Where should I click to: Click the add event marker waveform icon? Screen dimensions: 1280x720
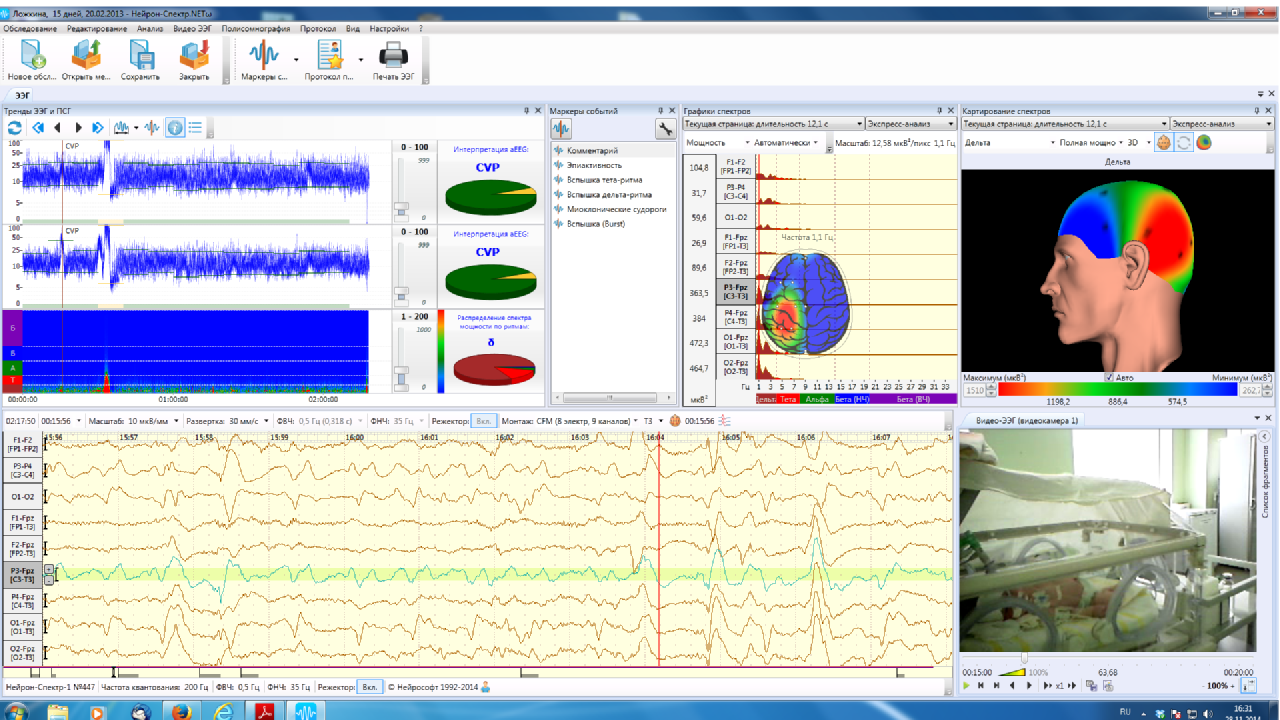coord(561,128)
